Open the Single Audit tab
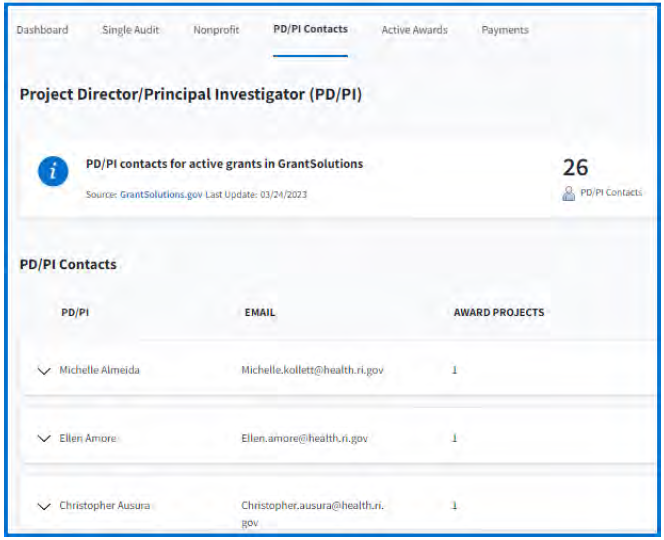664x540 pixels. tap(130, 30)
